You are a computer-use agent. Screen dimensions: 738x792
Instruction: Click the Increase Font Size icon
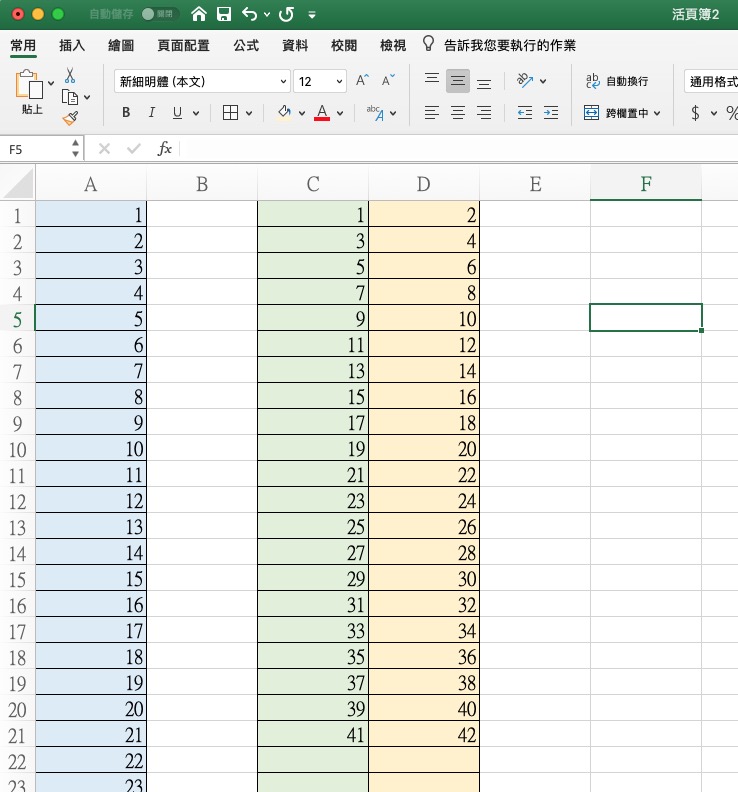click(363, 81)
